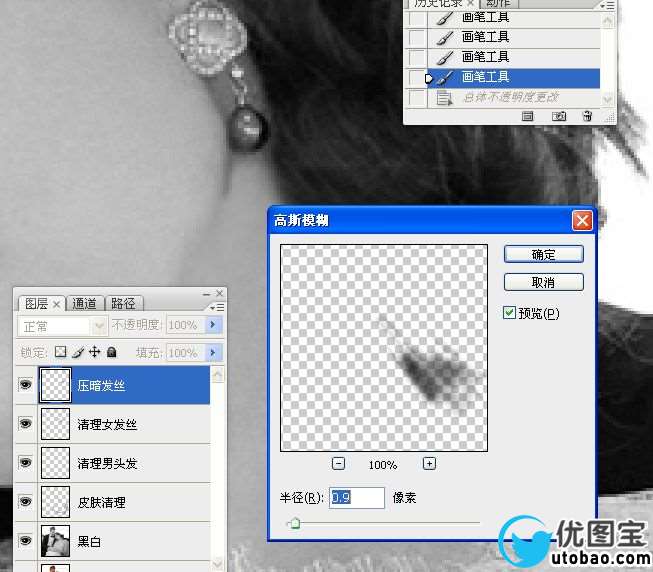653x572 pixels.
Task: Close the layers panel with X
Action: pyautogui.click(x=220, y=293)
